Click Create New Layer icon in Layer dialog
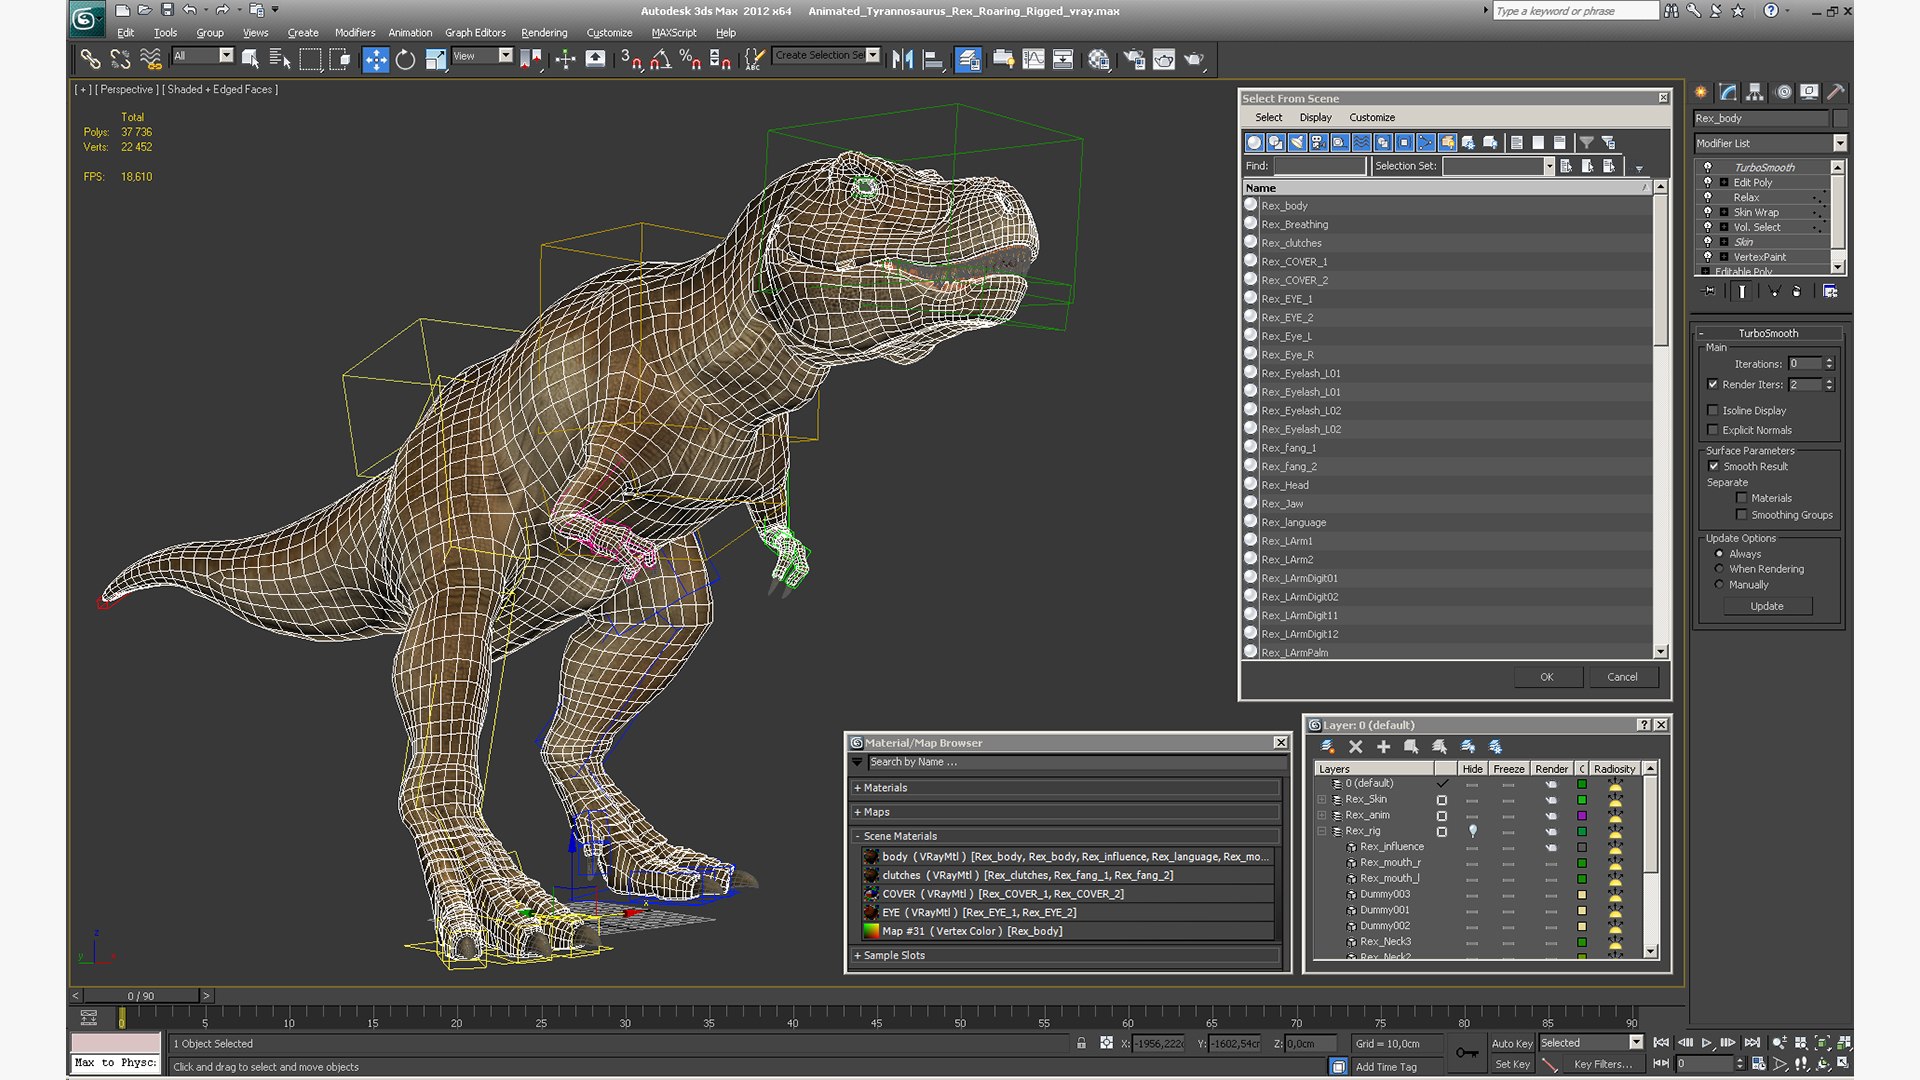 (1328, 746)
